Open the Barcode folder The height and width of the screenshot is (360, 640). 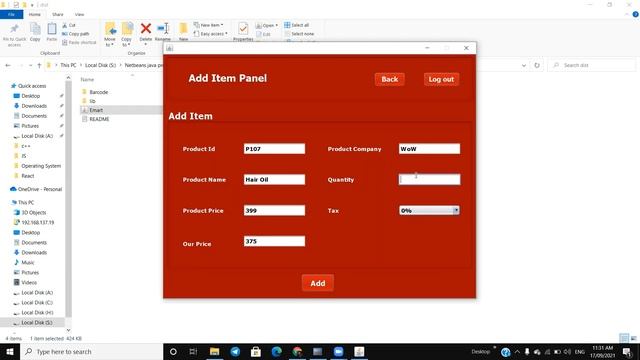pos(99,92)
